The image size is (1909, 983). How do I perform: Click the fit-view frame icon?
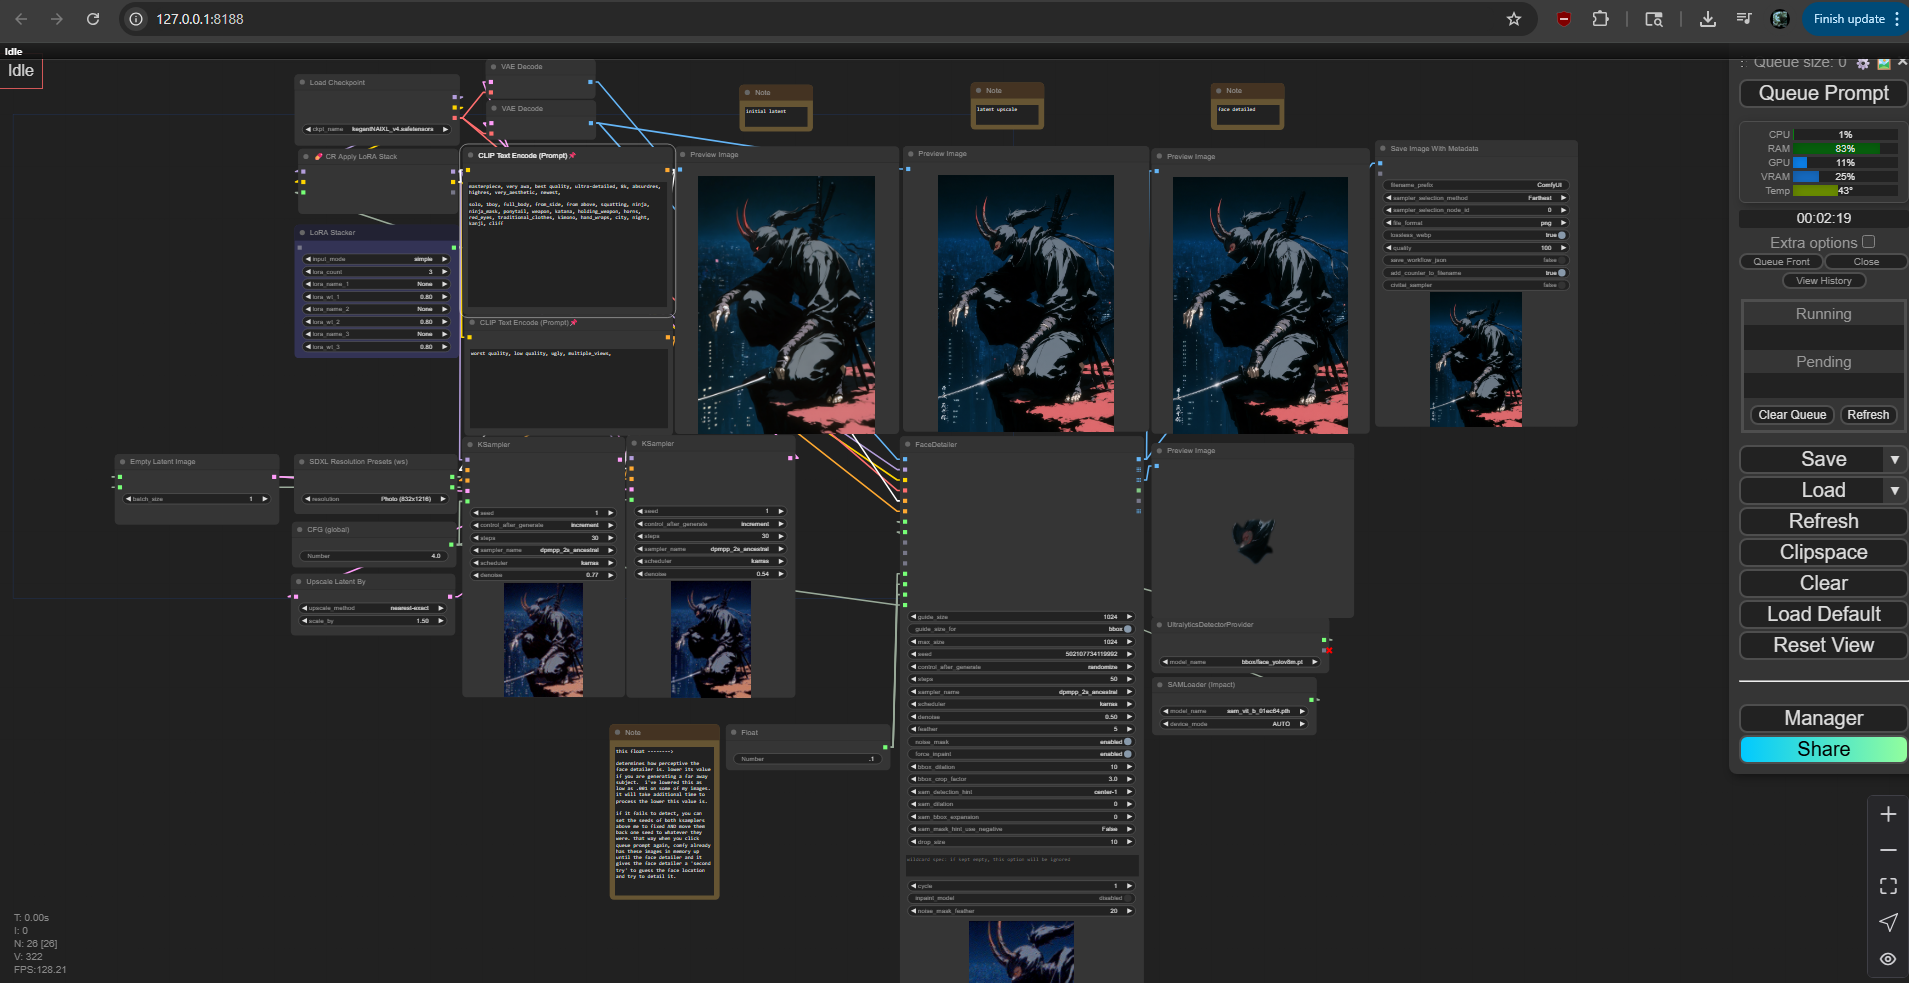tap(1887, 886)
